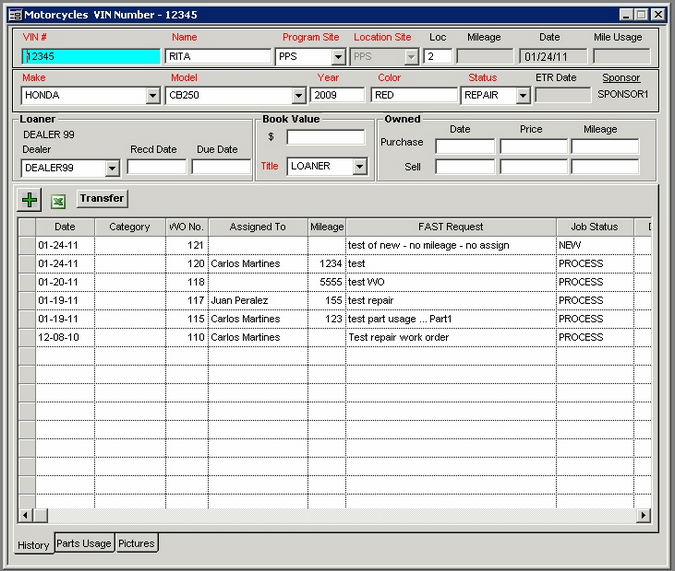Click the green plus add record icon
The width and height of the screenshot is (675, 571).
pos(30,200)
